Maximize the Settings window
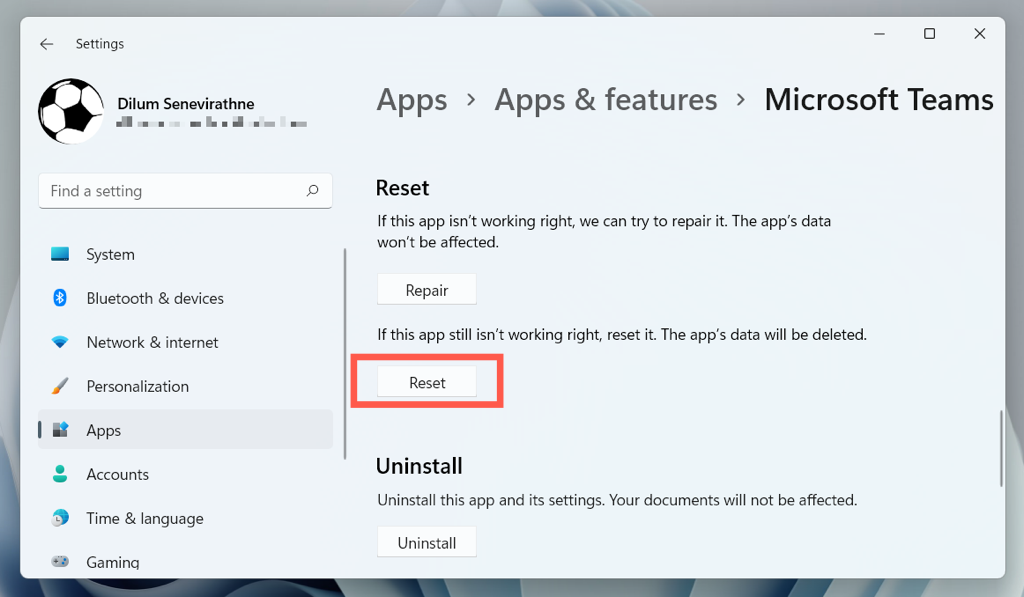The image size is (1024, 597). 929,34
